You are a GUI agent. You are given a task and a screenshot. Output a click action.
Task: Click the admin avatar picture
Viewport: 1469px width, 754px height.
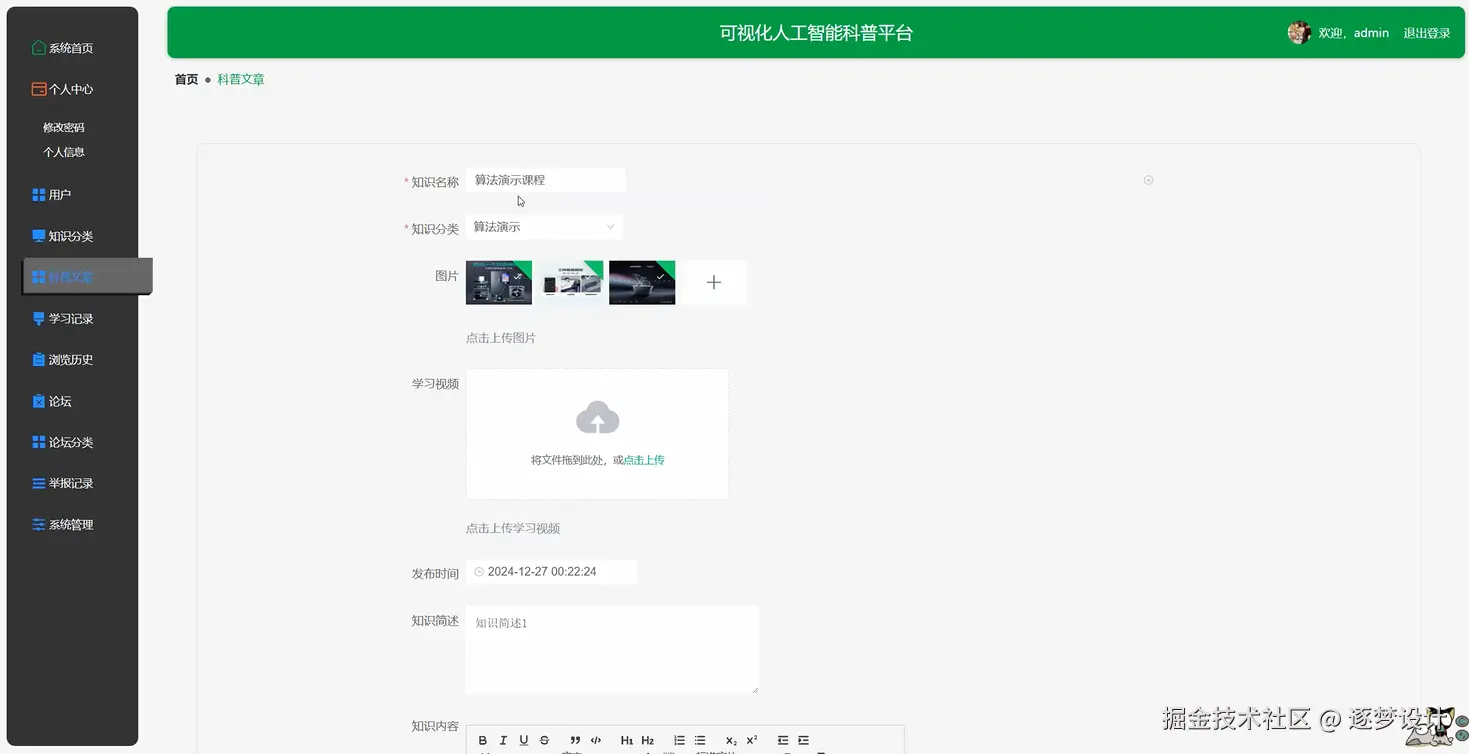pyautogui.click(x=1299, y=33)
